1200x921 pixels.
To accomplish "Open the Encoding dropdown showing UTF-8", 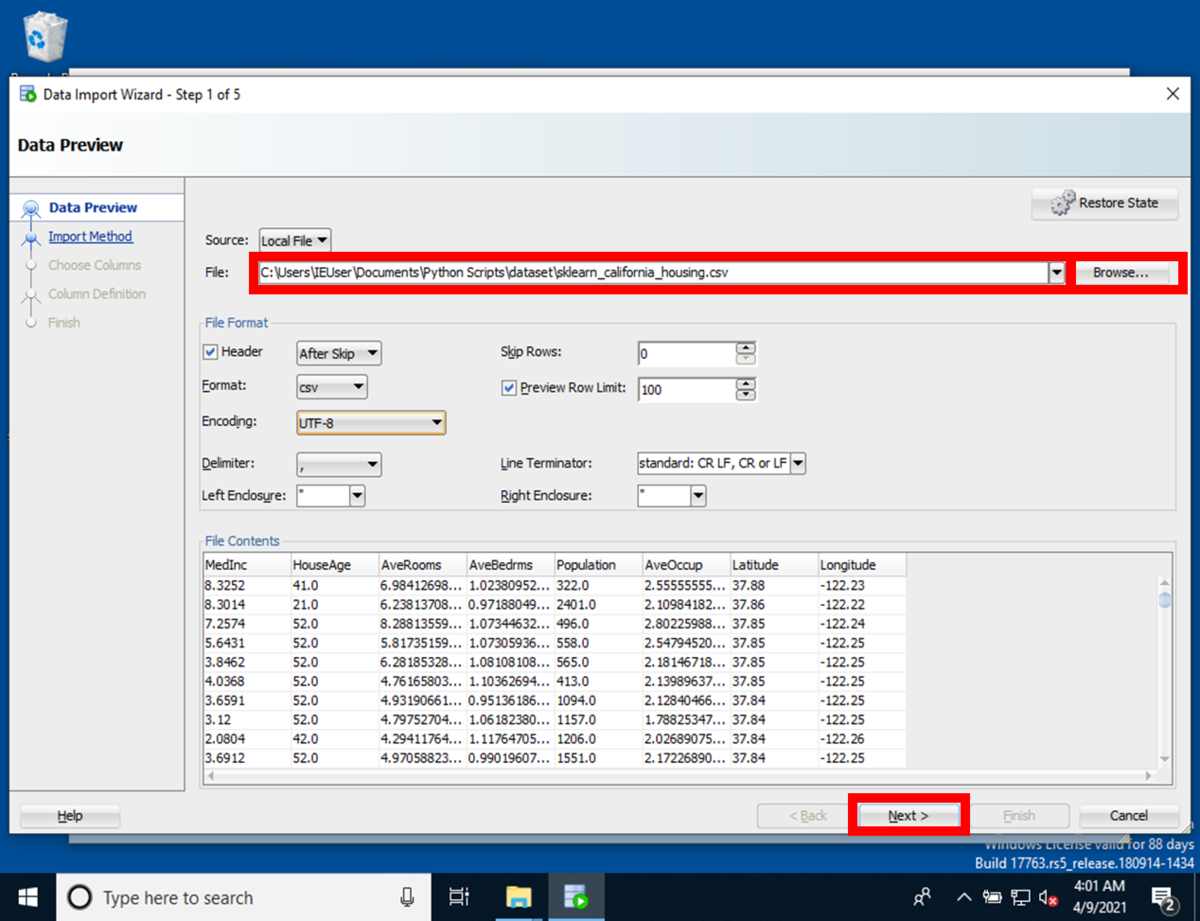I will [371, 423].
